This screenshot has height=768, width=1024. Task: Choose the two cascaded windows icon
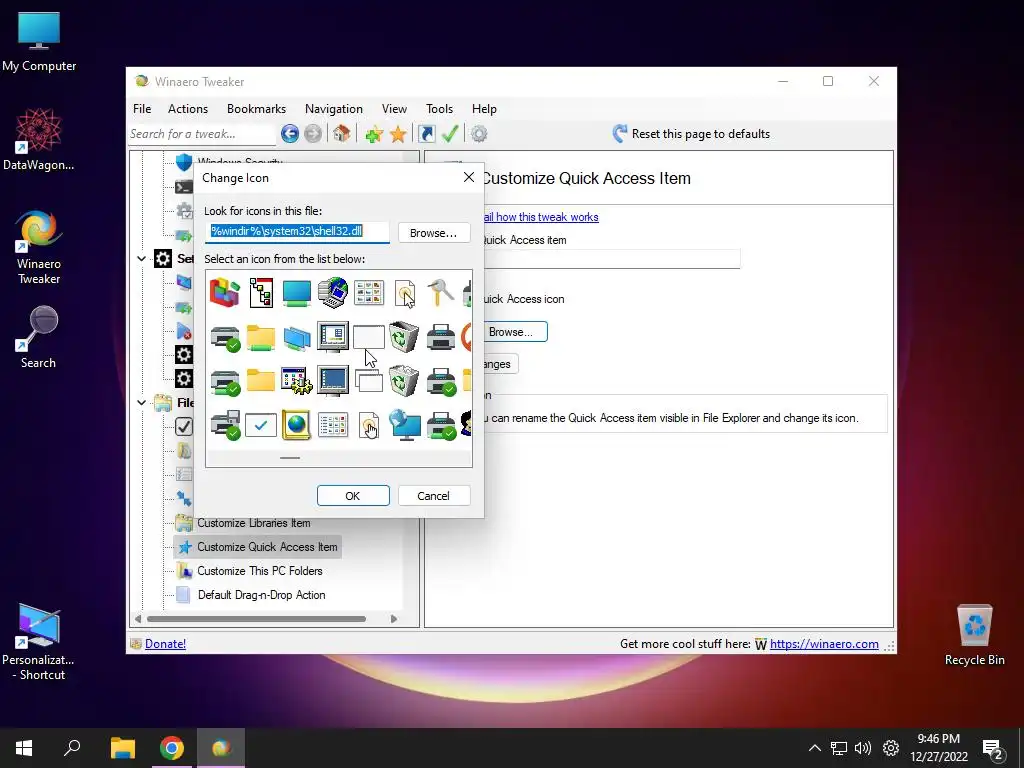[368, 381]
